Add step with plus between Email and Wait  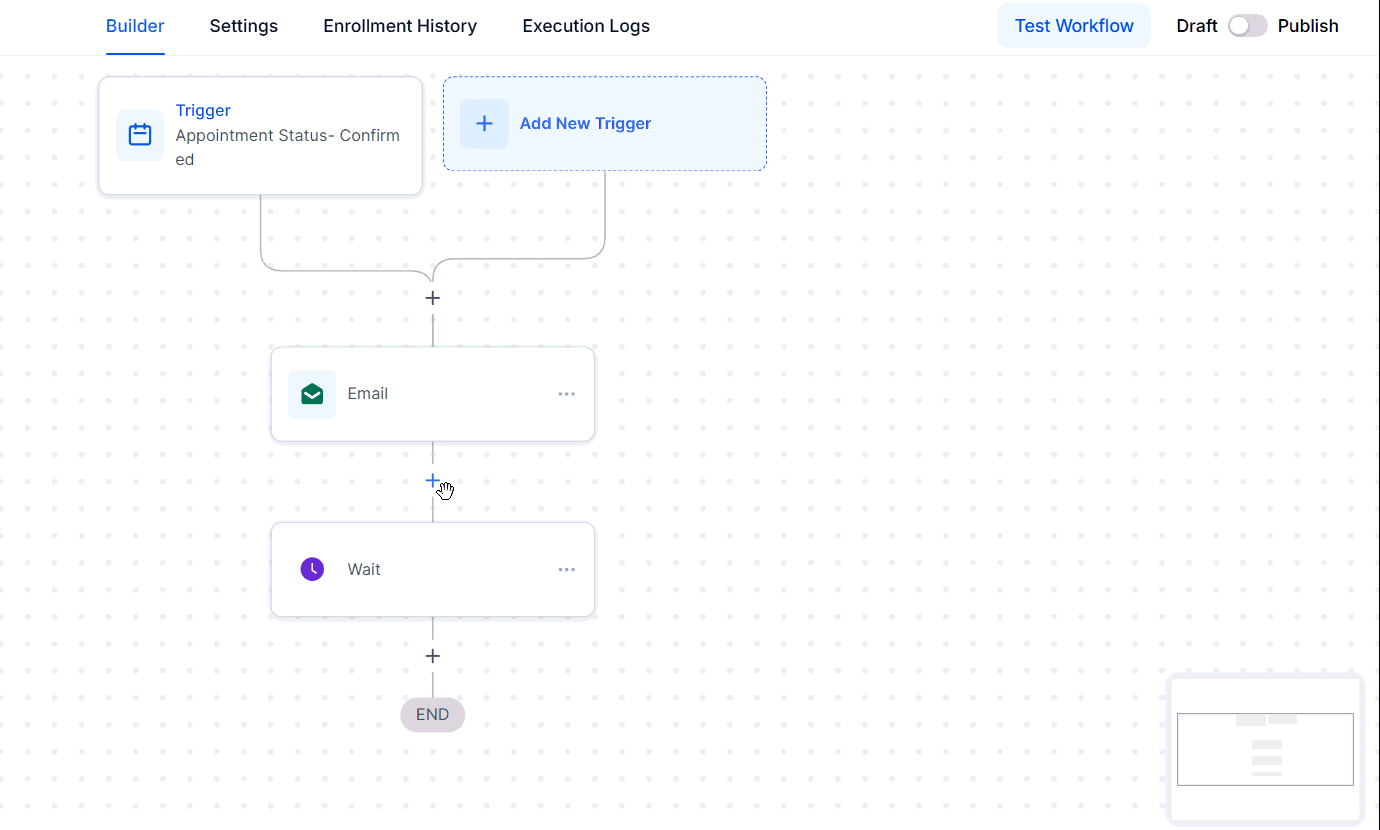pos(433,481)
